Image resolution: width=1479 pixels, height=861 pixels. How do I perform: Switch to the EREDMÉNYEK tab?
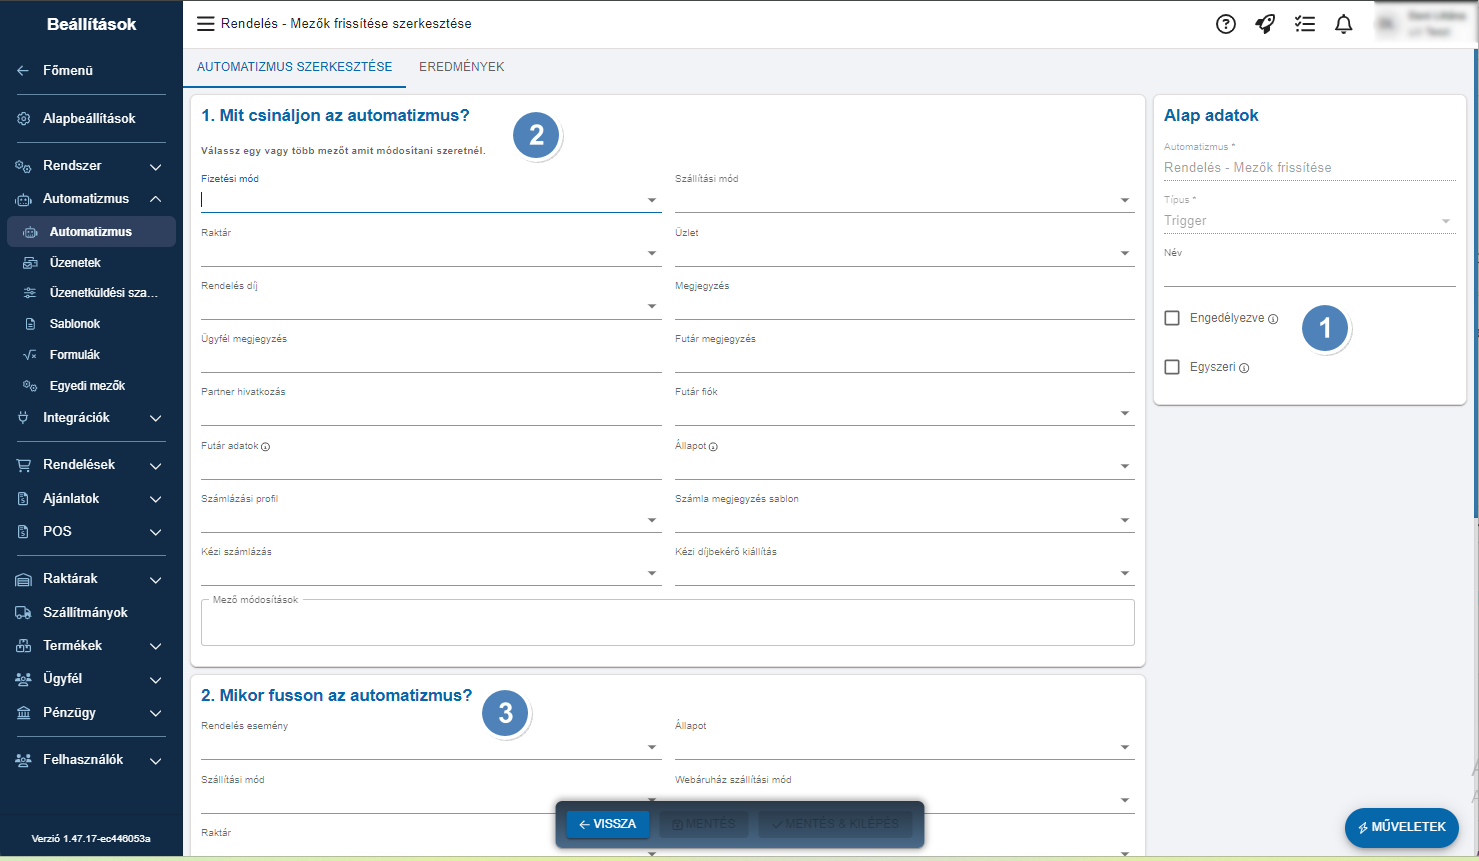(x=461, y=67)
